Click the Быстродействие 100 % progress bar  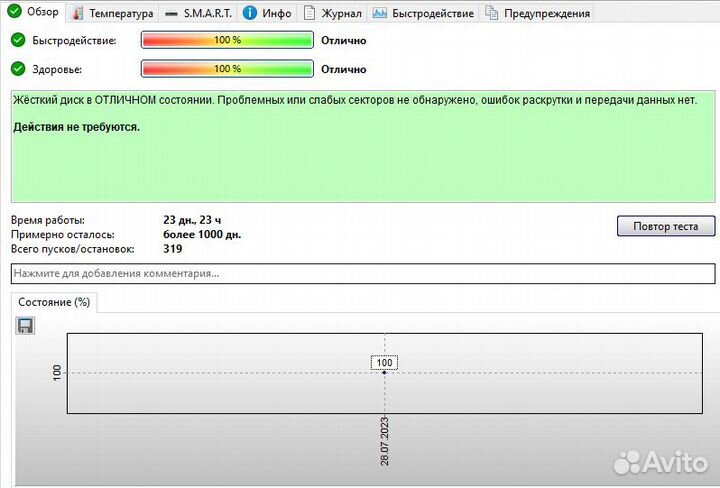[227, 40]
